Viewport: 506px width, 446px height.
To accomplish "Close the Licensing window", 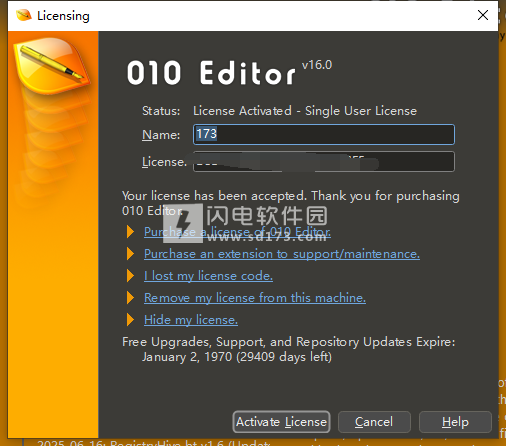I will (x=483, y=15).
